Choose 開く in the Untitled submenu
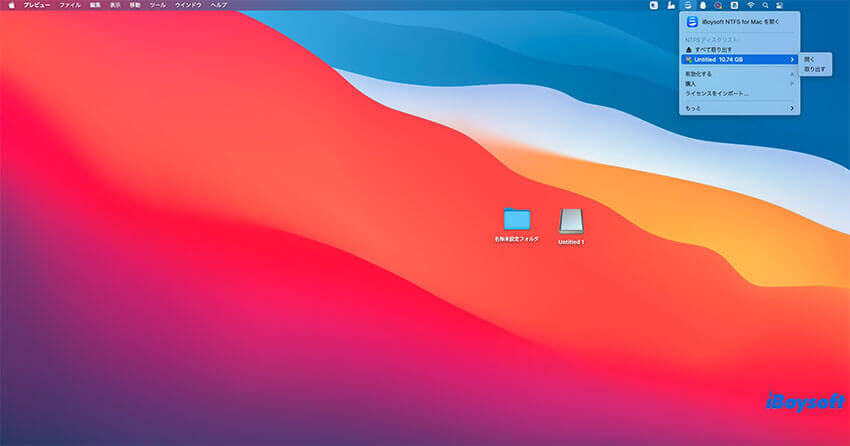This screenshot has width=850, height=446. point(809,59)
